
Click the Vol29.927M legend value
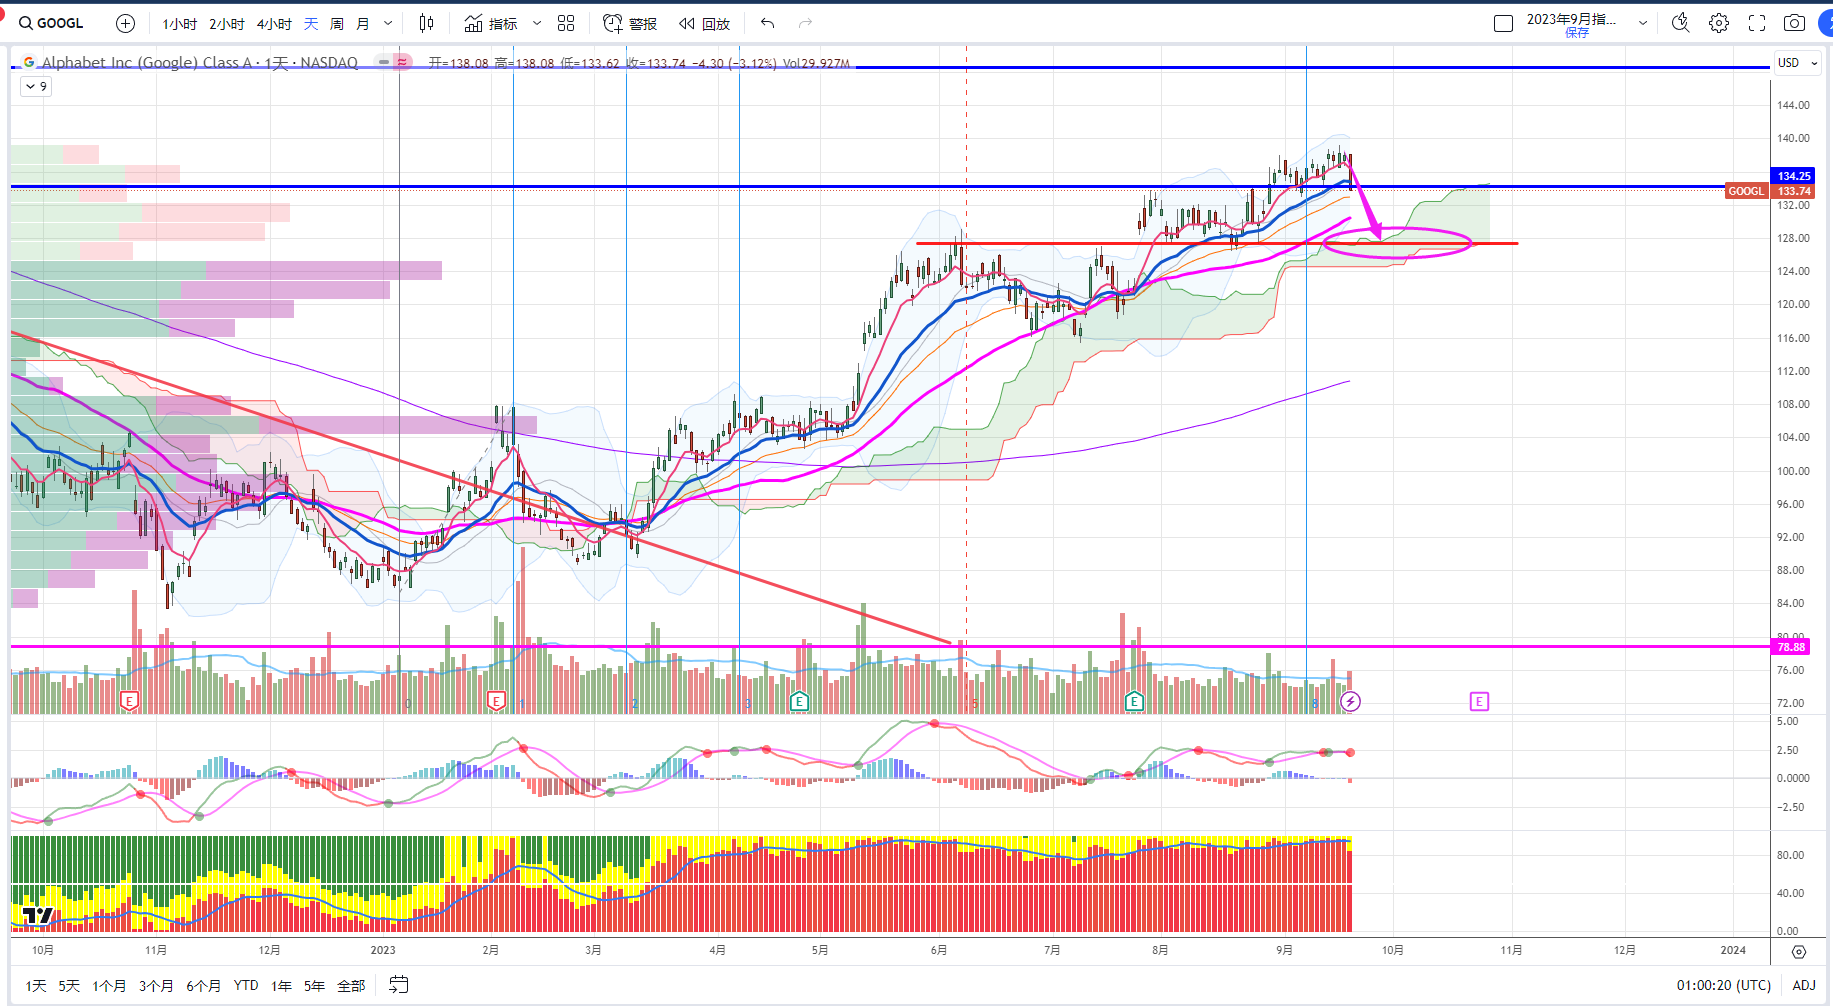[816, 63]
